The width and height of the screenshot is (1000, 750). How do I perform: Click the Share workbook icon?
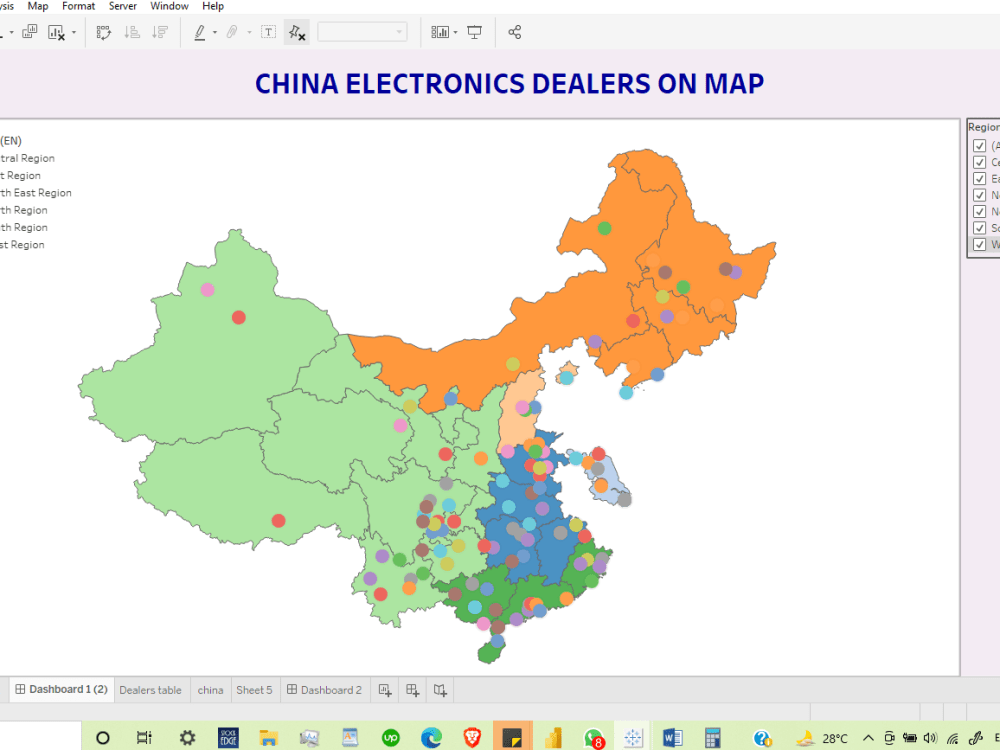(515, 32)
